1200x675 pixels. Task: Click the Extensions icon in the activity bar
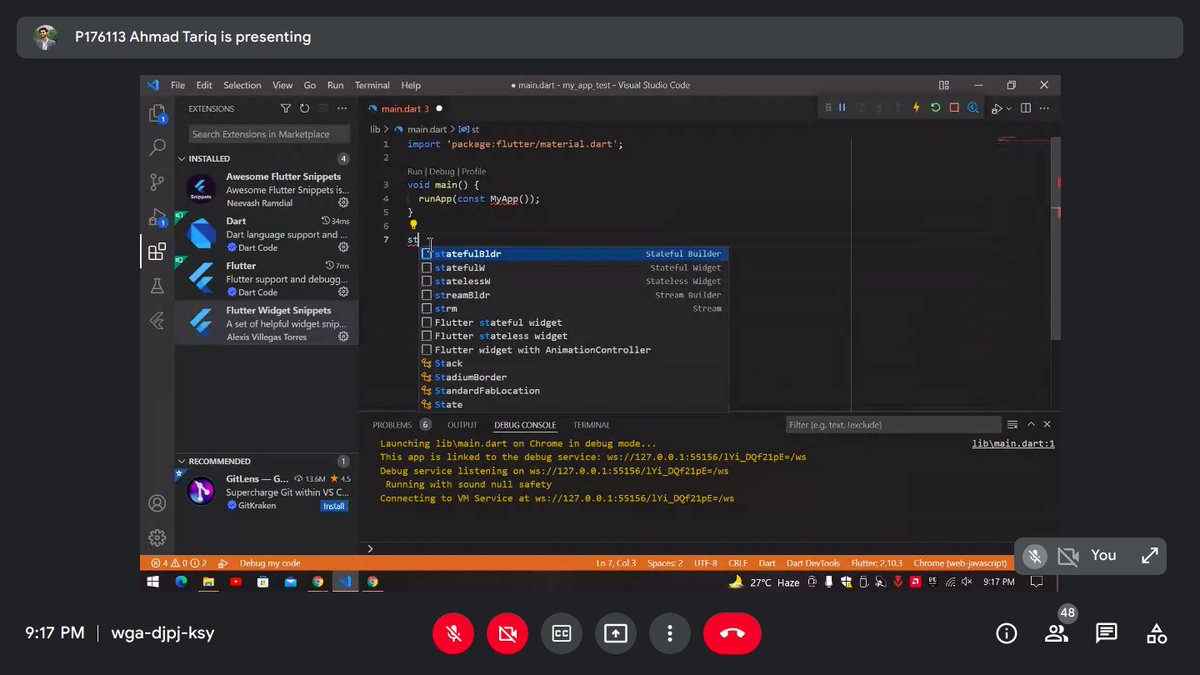point(157,251)
